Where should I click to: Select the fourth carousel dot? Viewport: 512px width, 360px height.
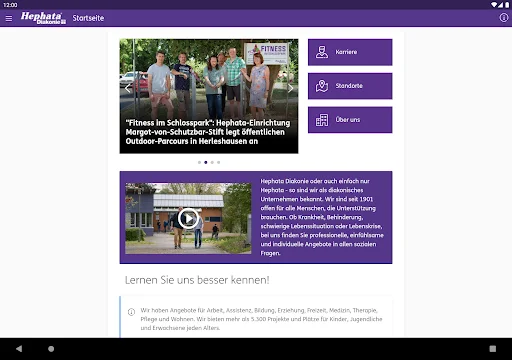pos(218,162)
